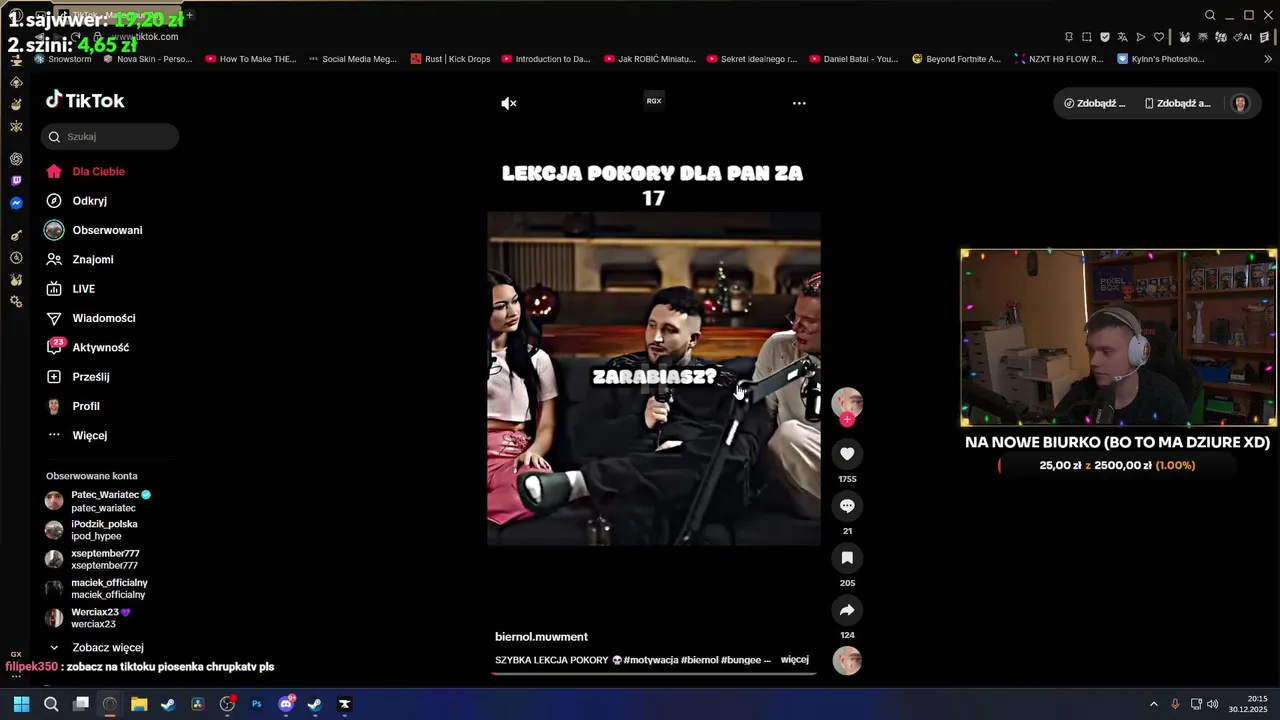Open the AI extension icon

[x=1244, y=37]
